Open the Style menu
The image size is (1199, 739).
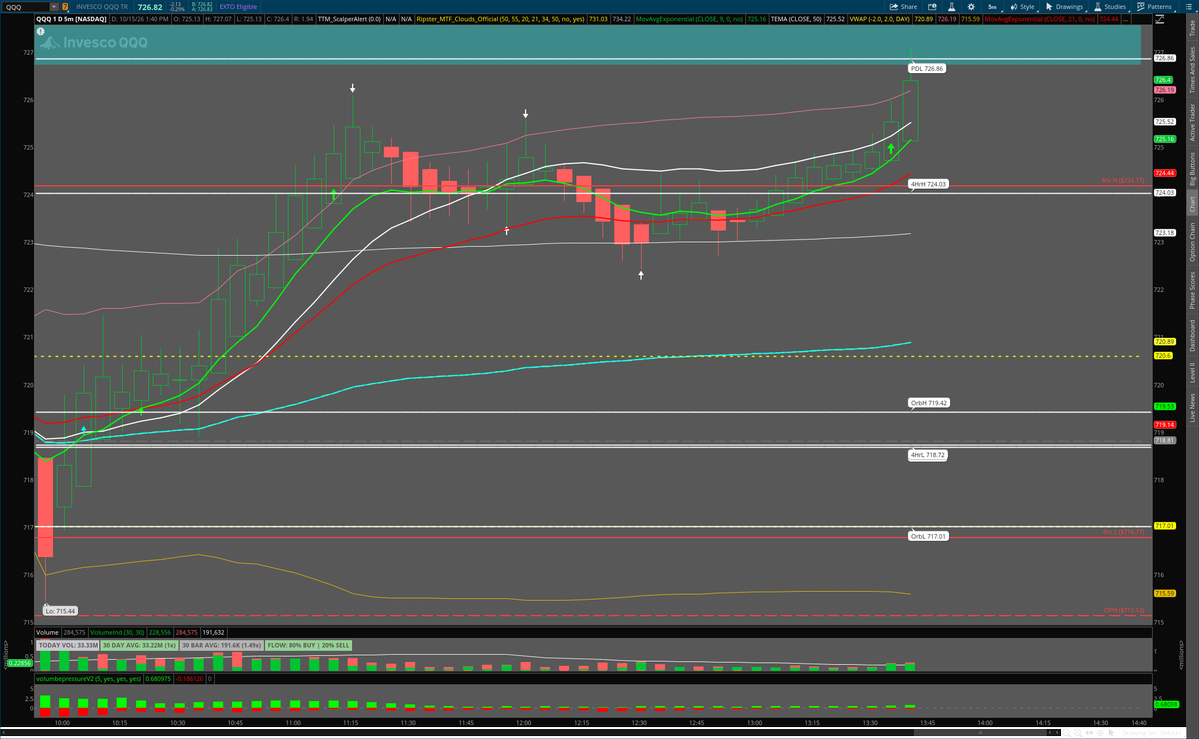tap(1022, 7)
